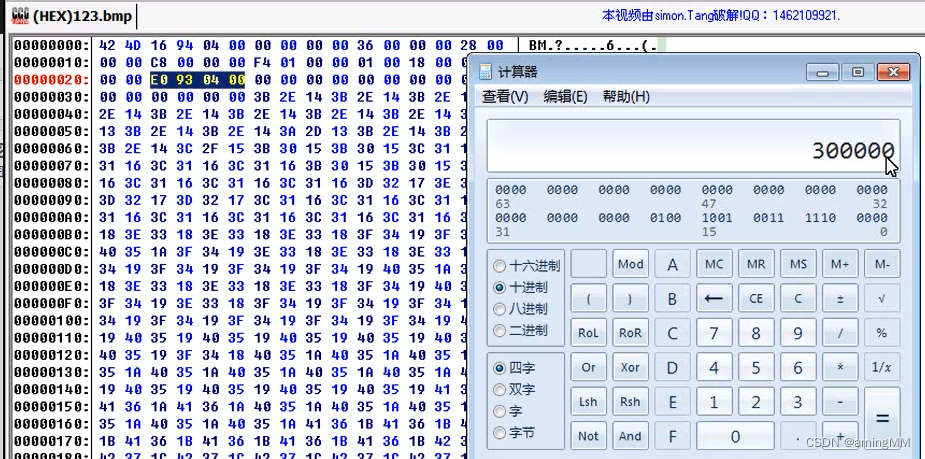Viewport: 925px width, 459px height.
Task: Click the Calculator app icon in title bar
Action: [486, 72]
